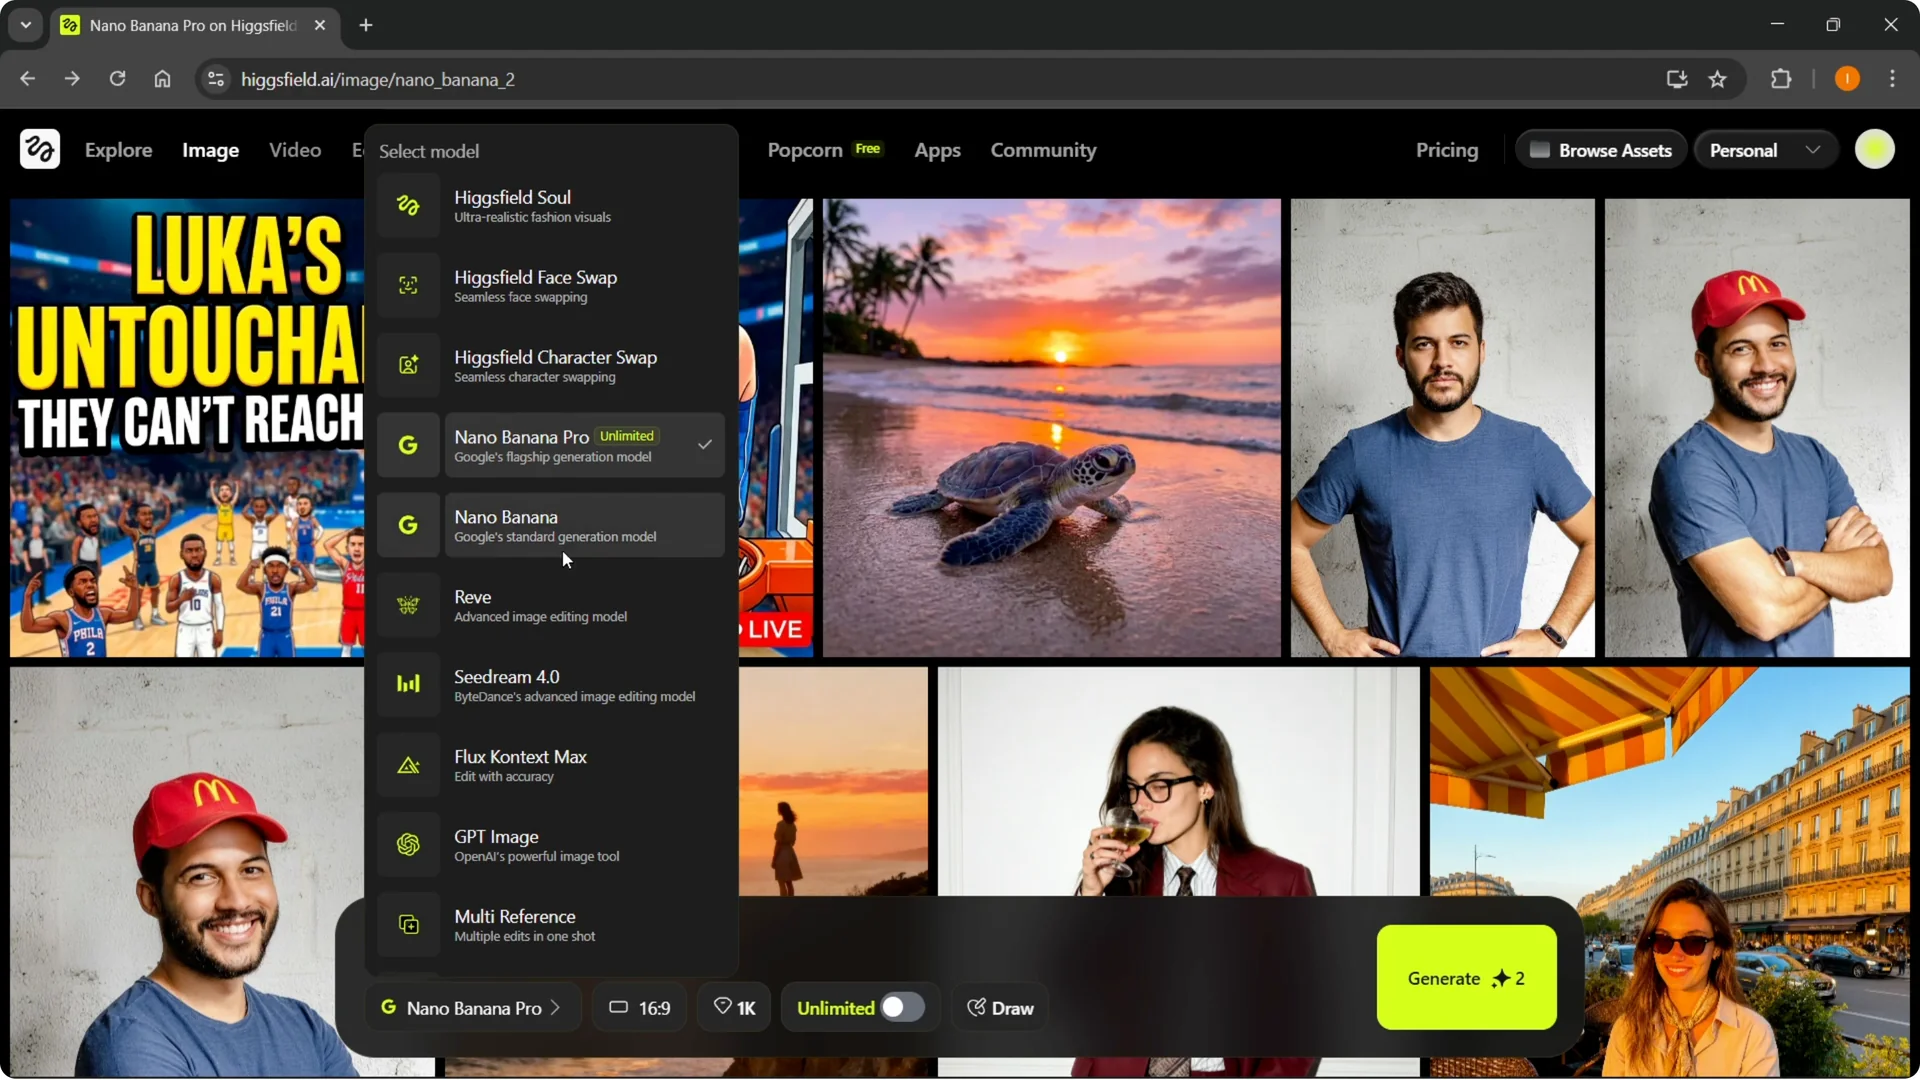Open the sea turtle sunset thumbnail
Screen dimensions: 1920x1080
coord(1051,428)
